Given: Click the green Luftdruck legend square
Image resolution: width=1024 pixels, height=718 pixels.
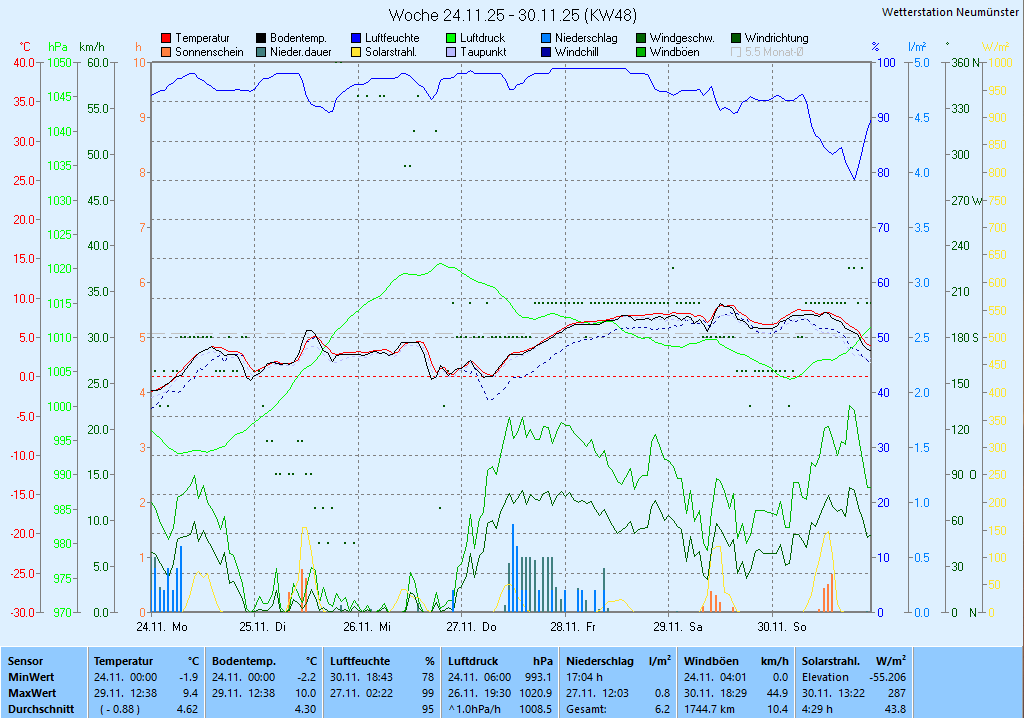Looking at the screenshot, I should [x=451, y=38].
